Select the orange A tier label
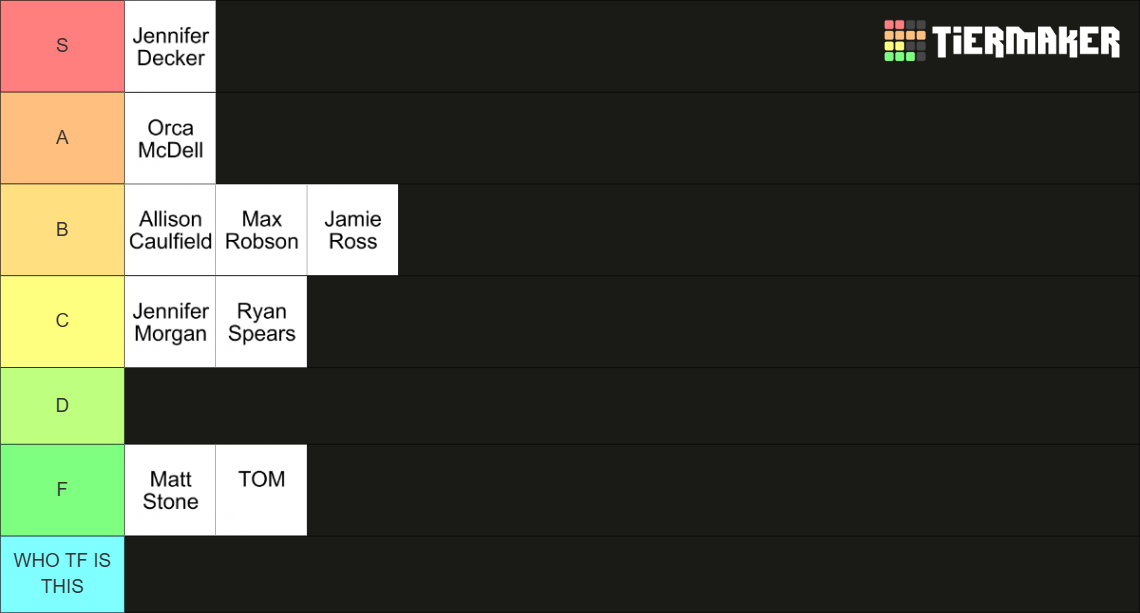This screenshot has width=1140, height=613. [62, 138]
